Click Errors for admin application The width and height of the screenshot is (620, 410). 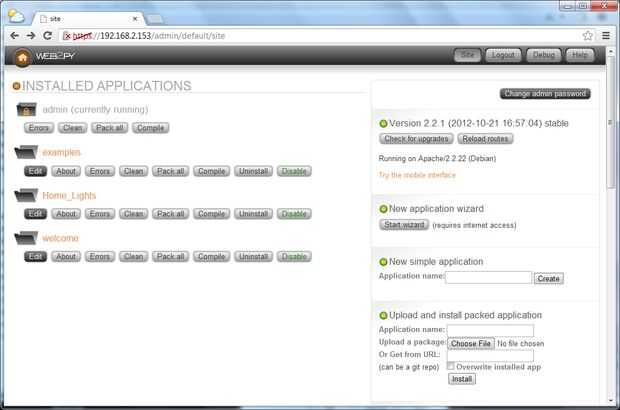click(39, 128)
